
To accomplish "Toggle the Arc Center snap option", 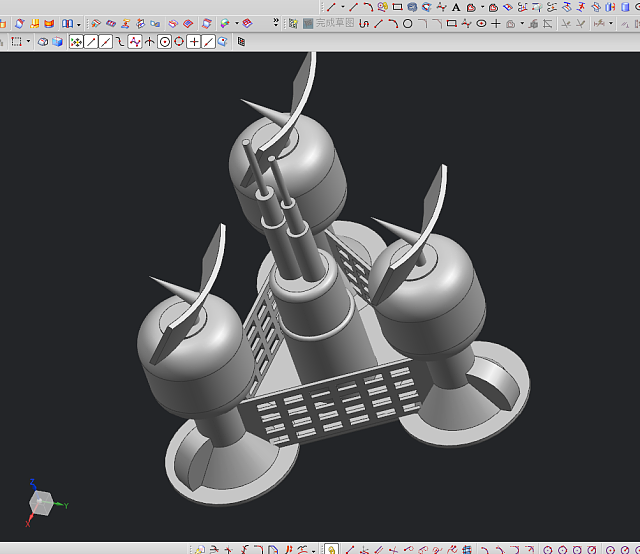I will click(164, 42).
